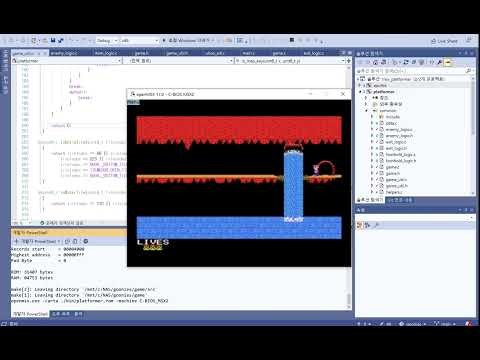Viewport: 480px width, 360px height.
Task: Select helpers.c in Solution Explorer
Action: pos(394,192)
